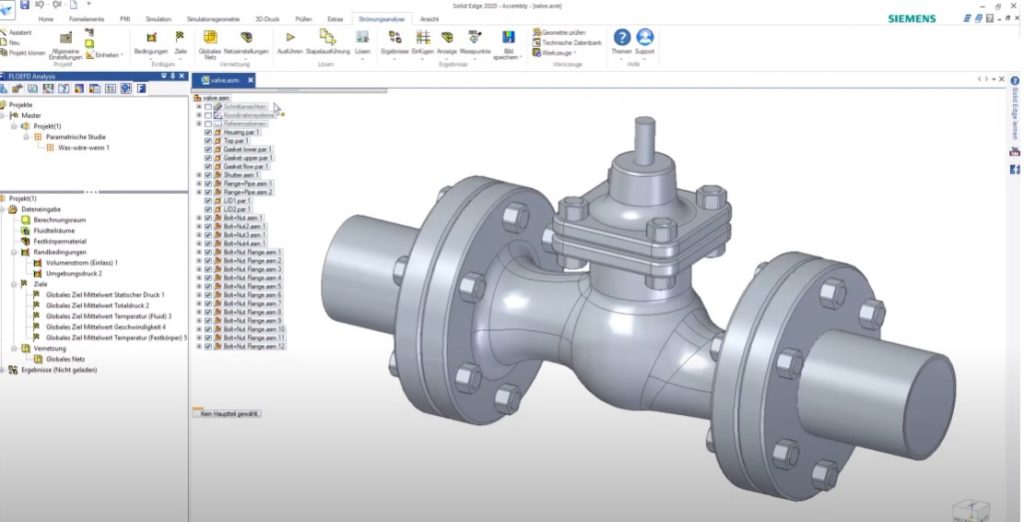The width and height of the screenshot is (1024, 522).
Task: Toggle the Shutter.asm:1 visibility checkbox
Action: coord(208,175)
